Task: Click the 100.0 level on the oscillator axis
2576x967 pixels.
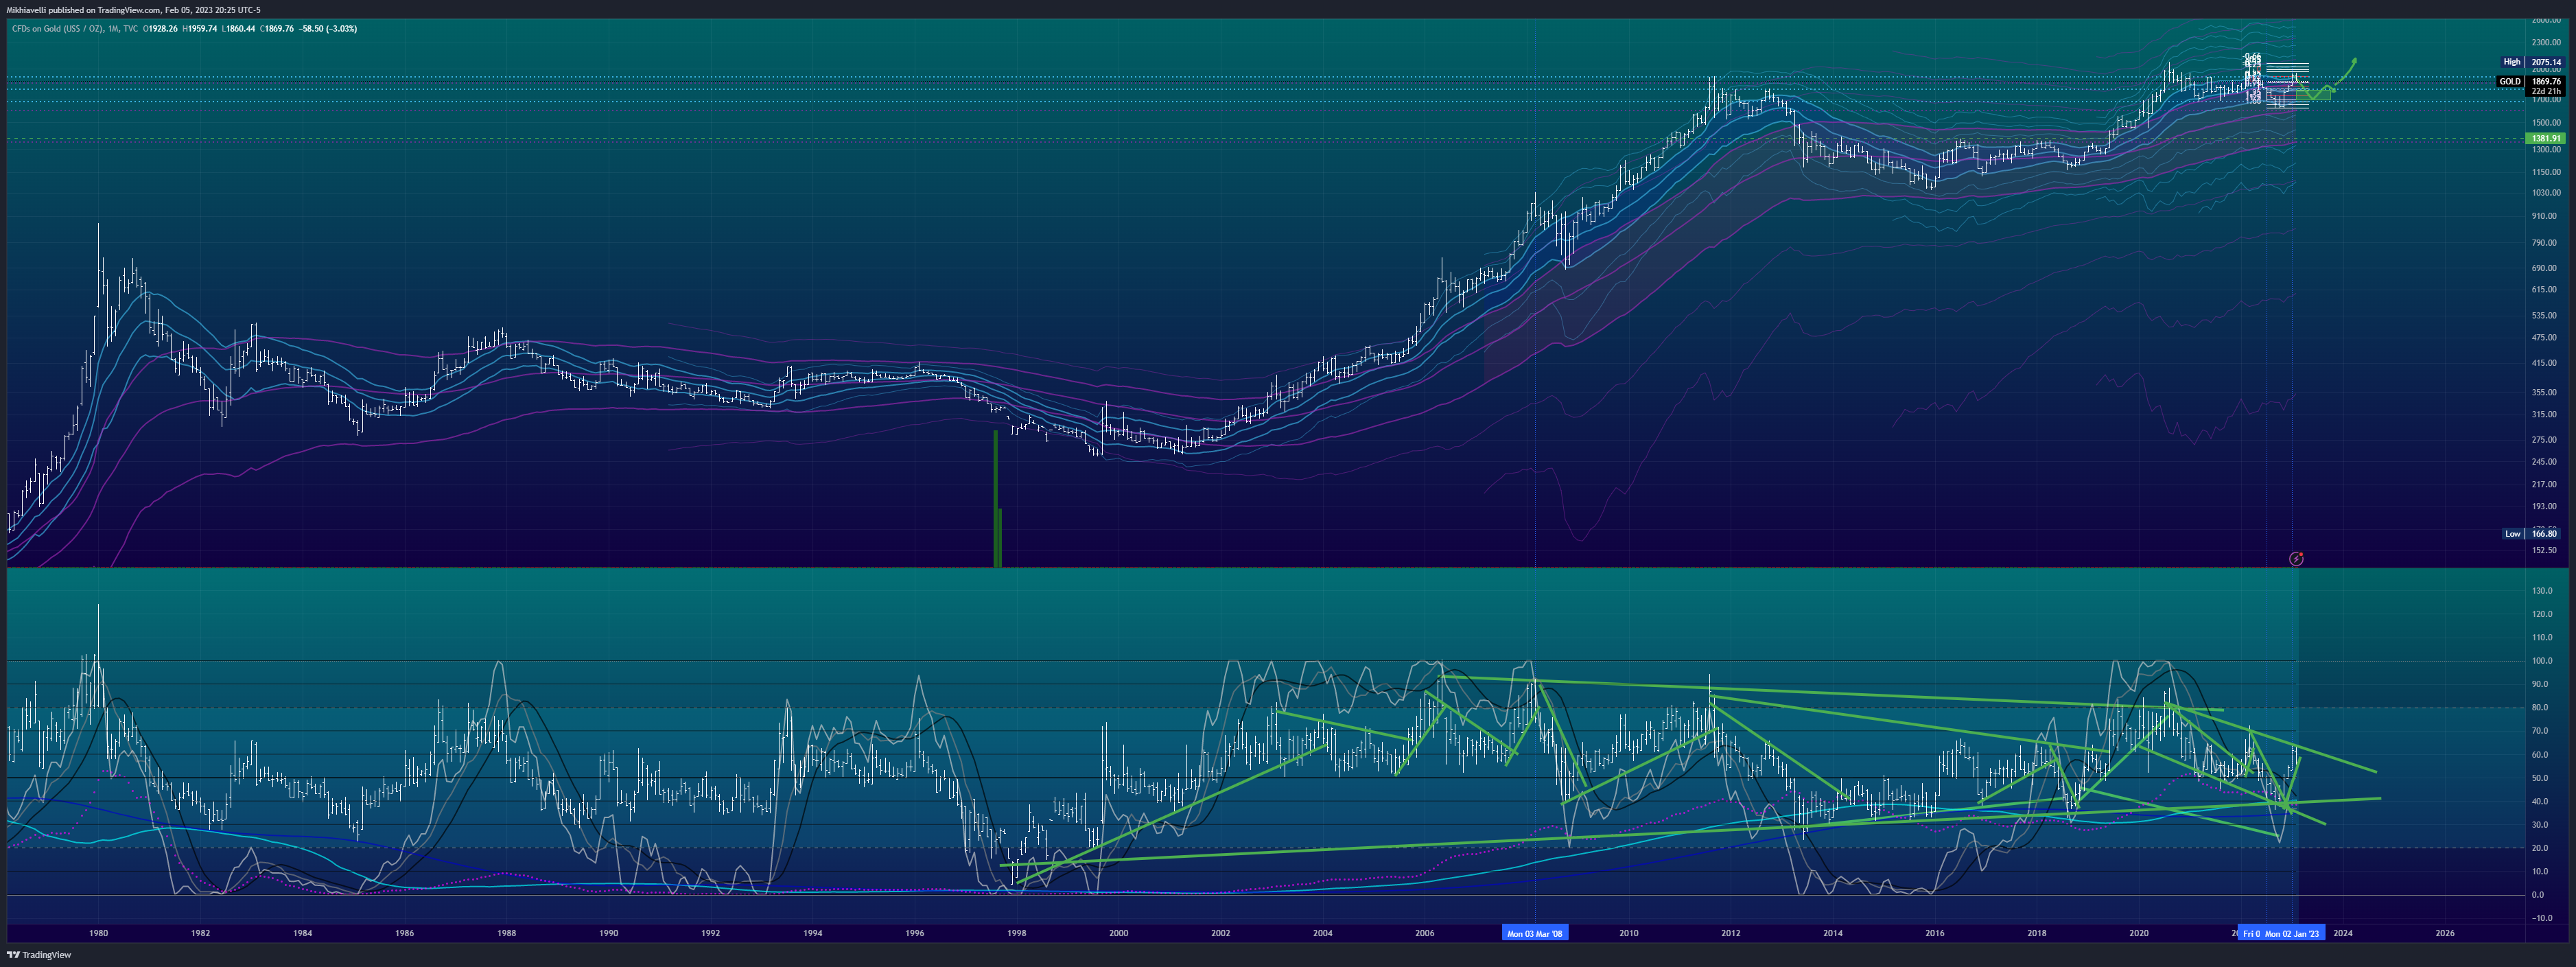Action: [2542, 661]
